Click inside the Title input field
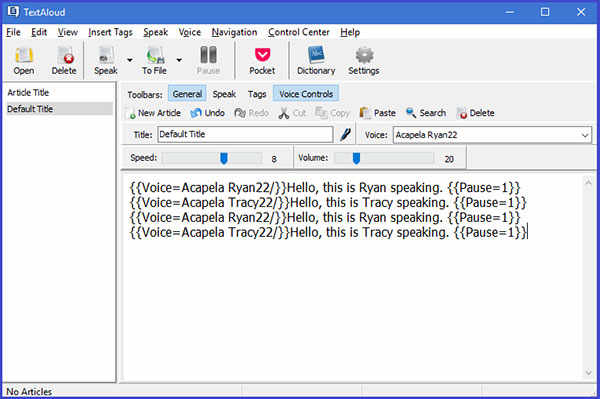 (x=245, y=134)
